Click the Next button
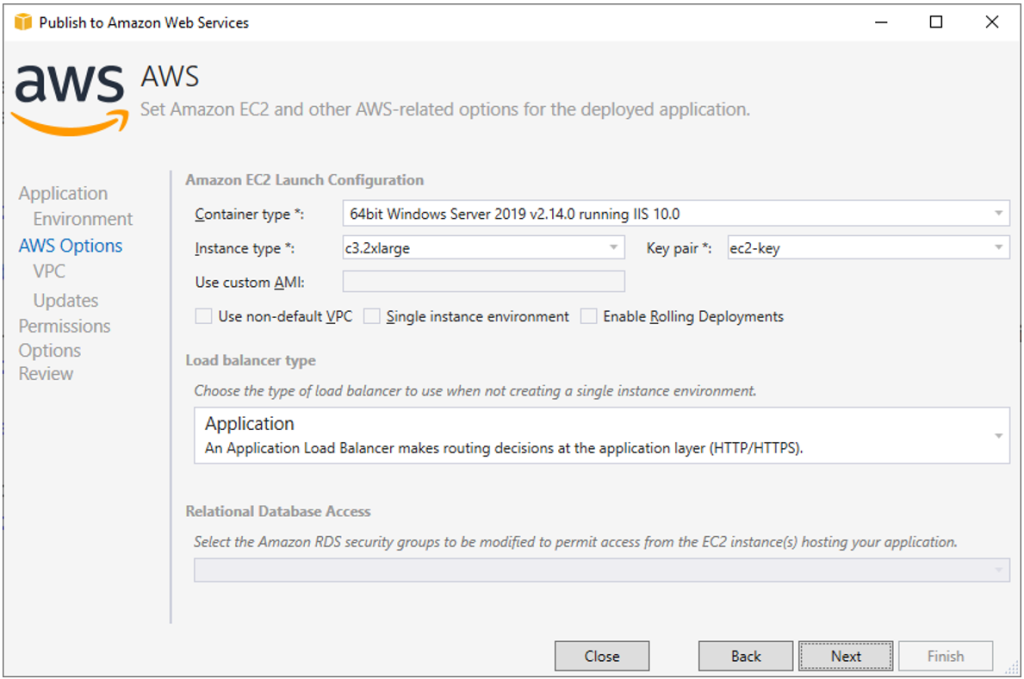Viewport: 1024px width, 679px height. (x=845, y=656)
